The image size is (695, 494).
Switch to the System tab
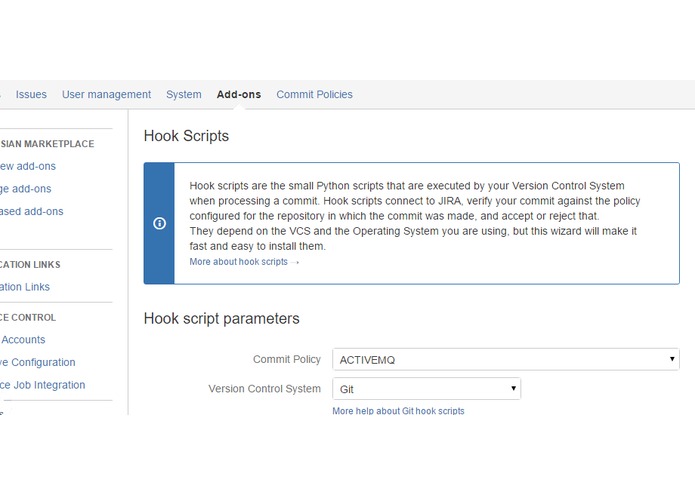tap(184, 94)
